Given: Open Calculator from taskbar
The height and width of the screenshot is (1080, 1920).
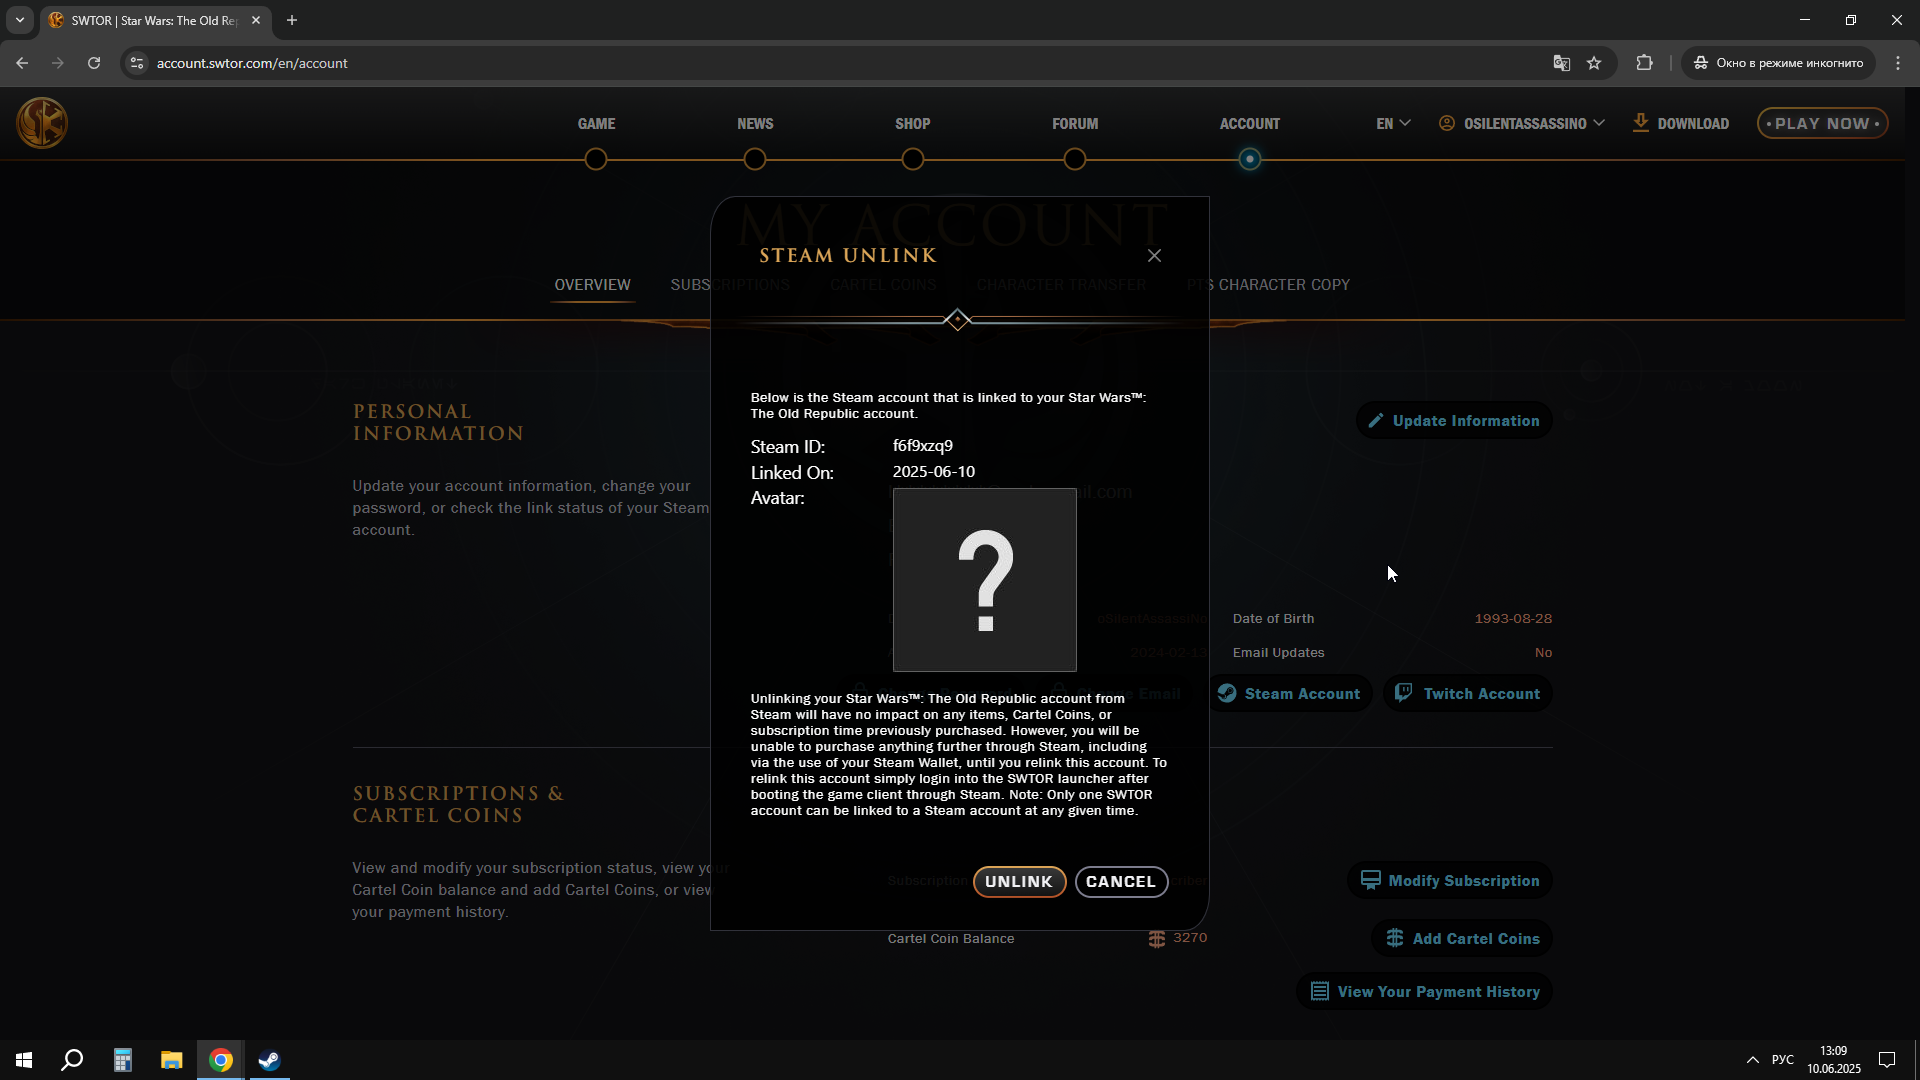Looking at the screenshot, I should point(122,1060).
